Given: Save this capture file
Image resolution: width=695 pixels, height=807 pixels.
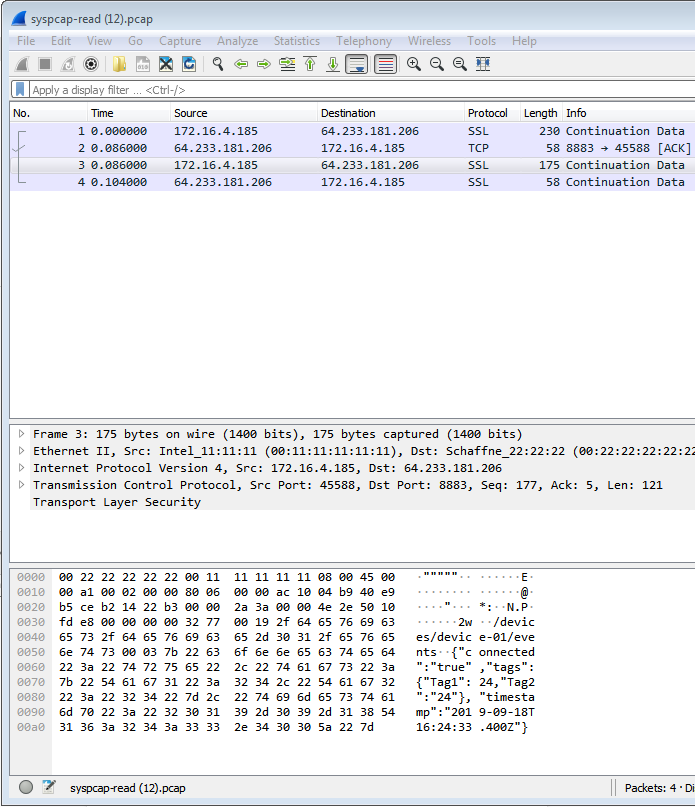Looking at the screenshot, I should coord(143,64).
